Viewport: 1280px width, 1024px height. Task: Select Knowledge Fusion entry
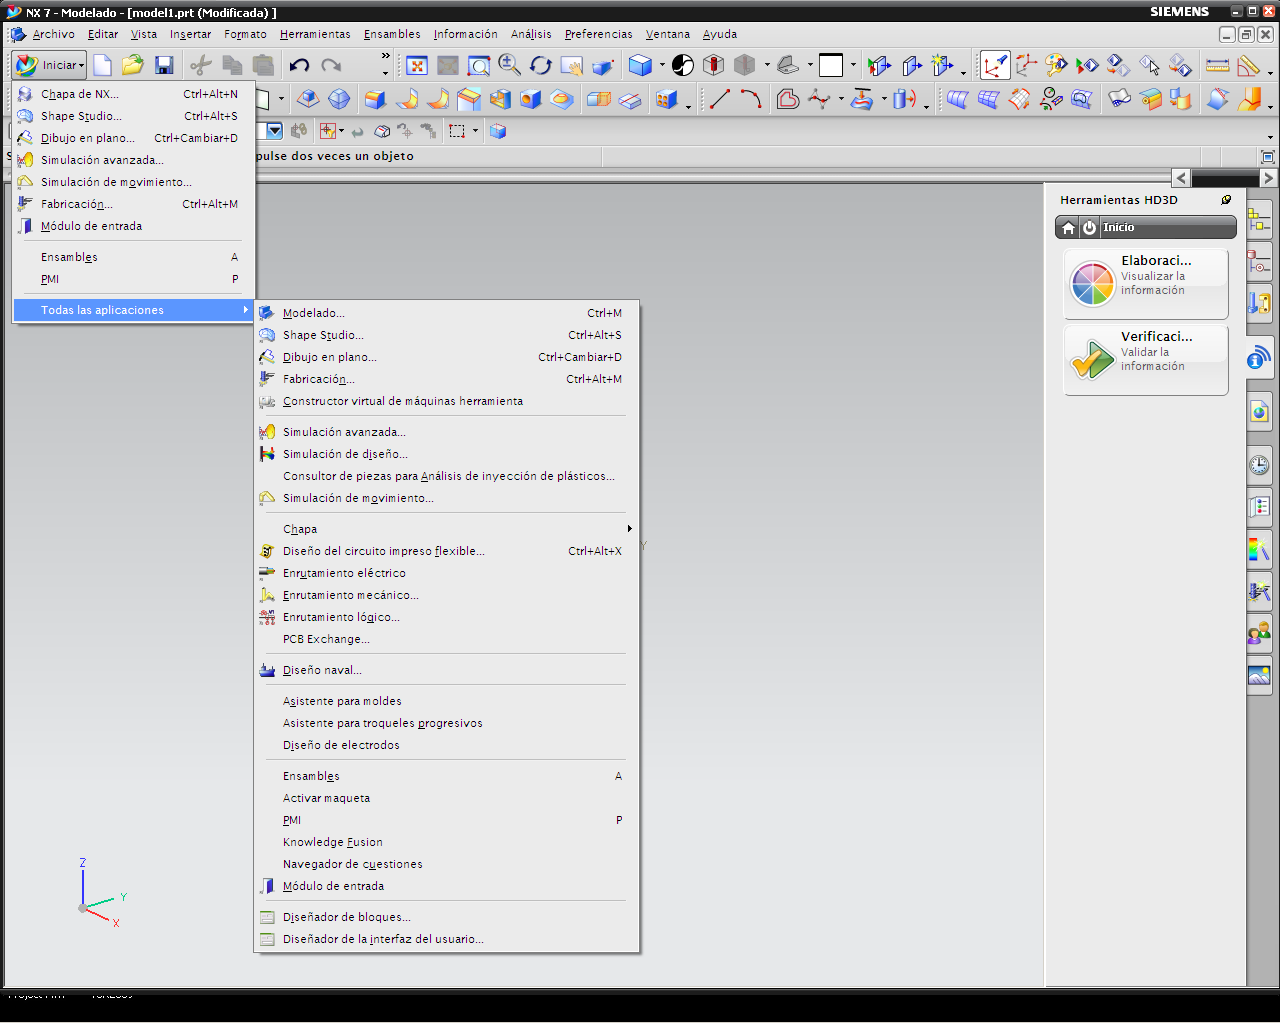click(x=446, y=842)
